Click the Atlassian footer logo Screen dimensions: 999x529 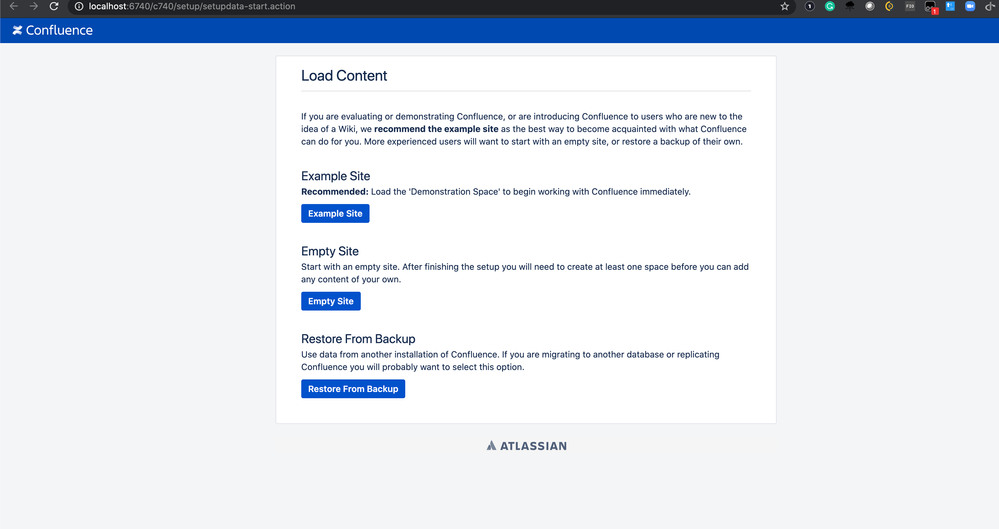(526, 446)
